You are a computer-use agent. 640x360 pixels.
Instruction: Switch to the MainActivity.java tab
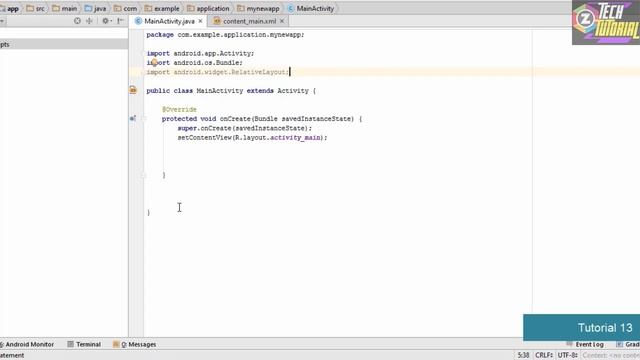coord(169,21)
